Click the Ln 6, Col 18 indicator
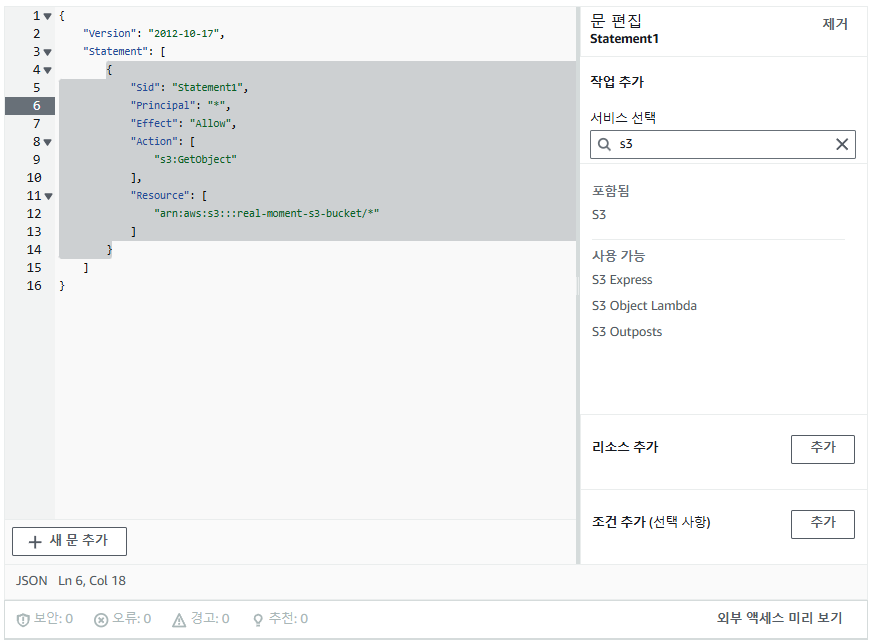Image resolution: width=871 pixels, height=644 pixels. tap(92, 581)
